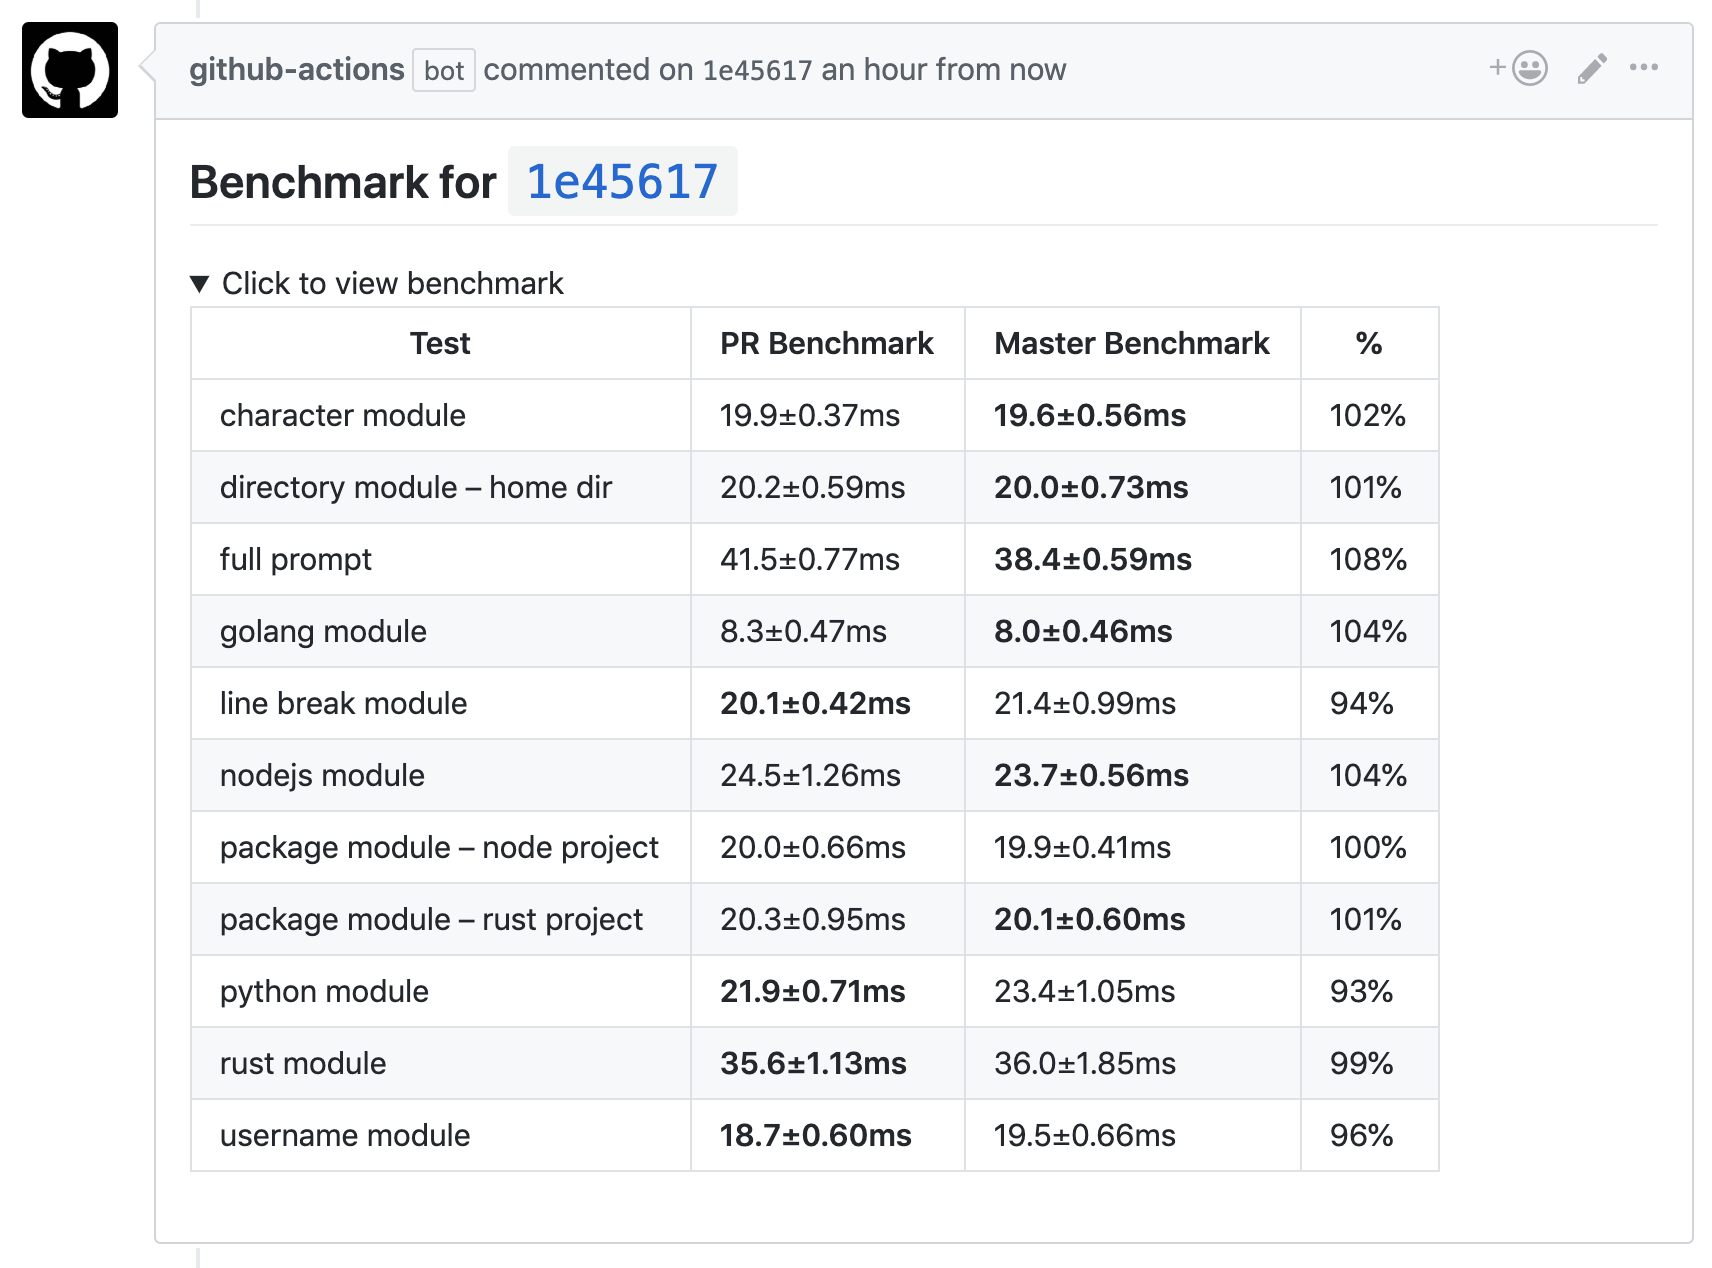Click the GitHub Octocat avatar icon
This screenshot has width=1712, height=1268.
click(70, 70)
